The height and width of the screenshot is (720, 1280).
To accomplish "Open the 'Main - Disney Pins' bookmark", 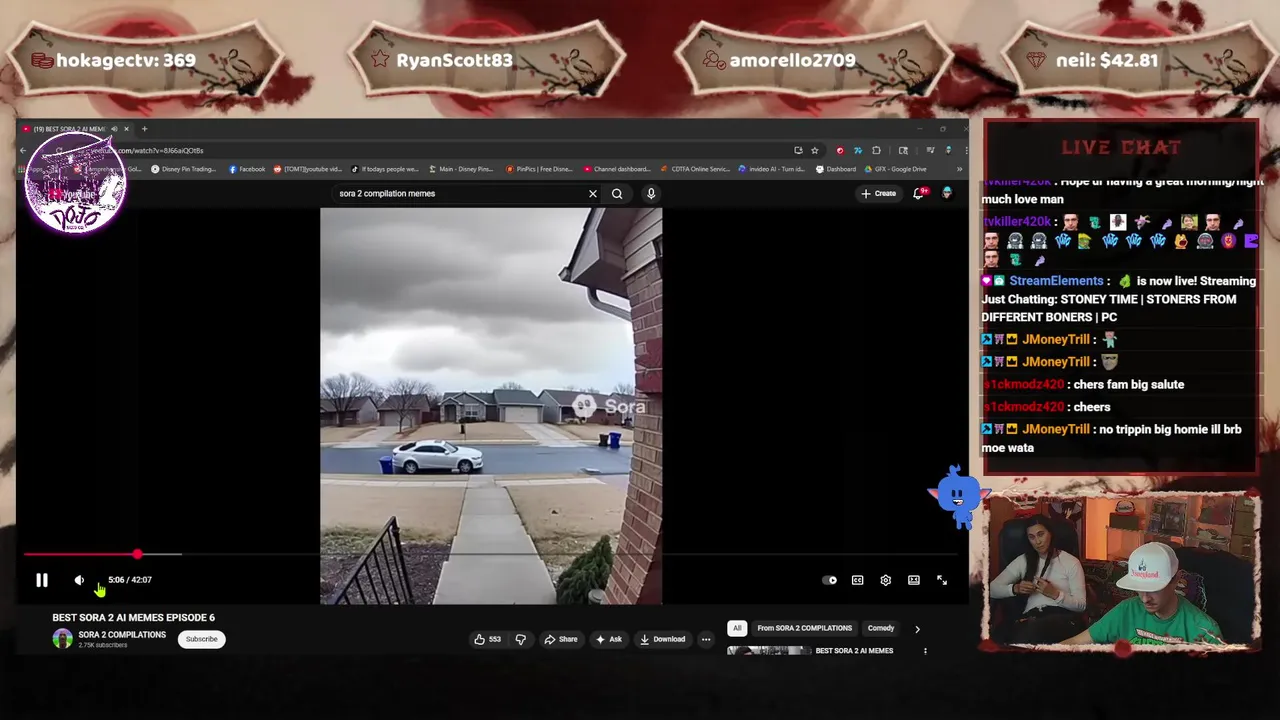I will pyautogui.click(x=461, y=169).
